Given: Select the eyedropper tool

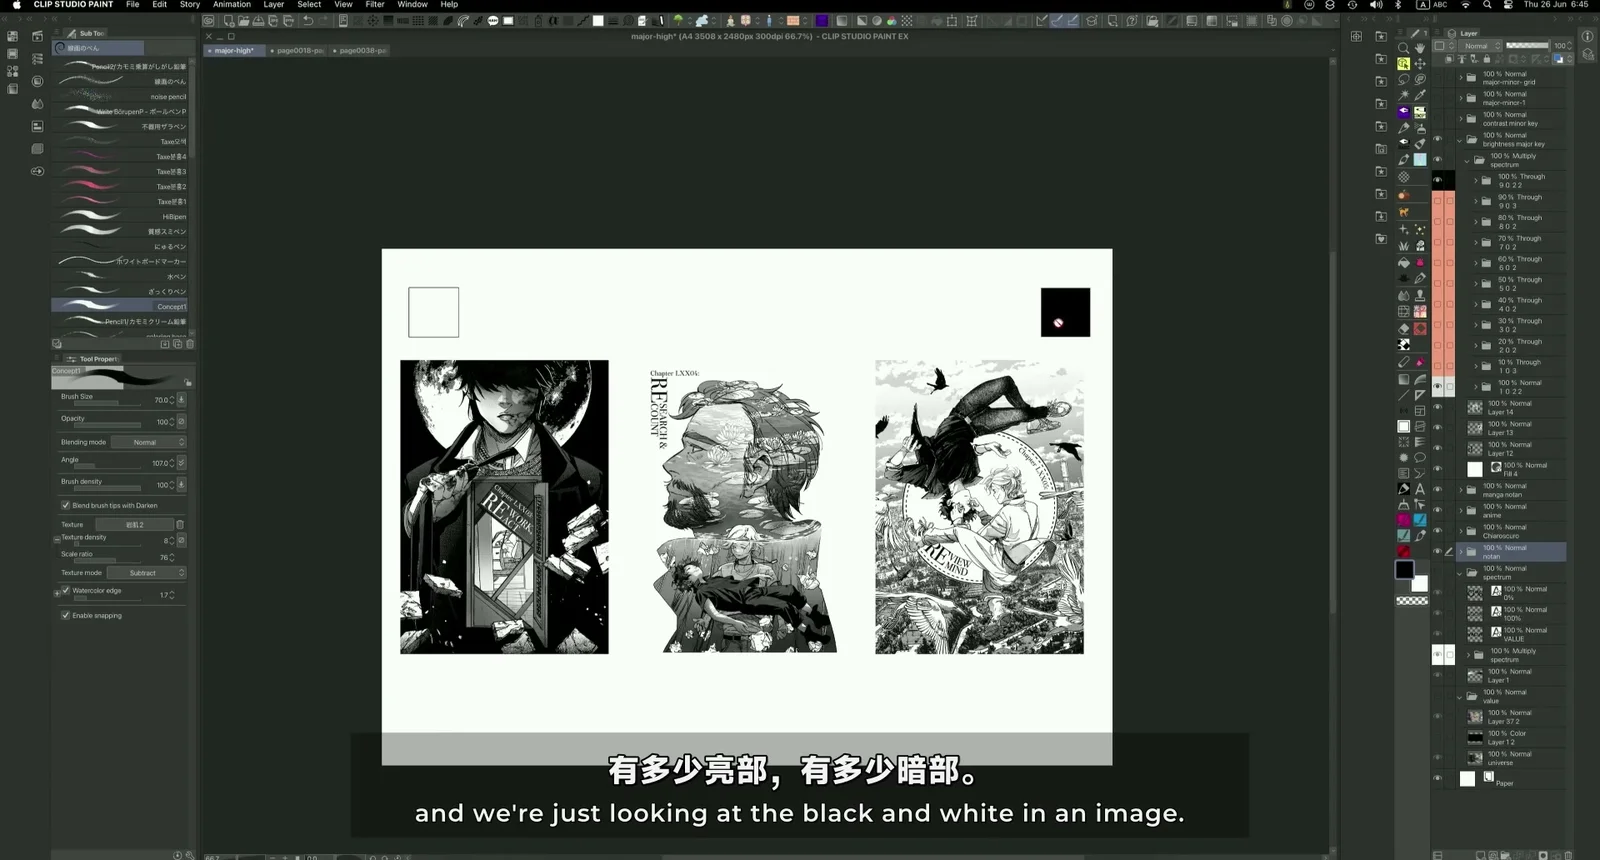Looking at the screenshot, I should coord(1420,96).
